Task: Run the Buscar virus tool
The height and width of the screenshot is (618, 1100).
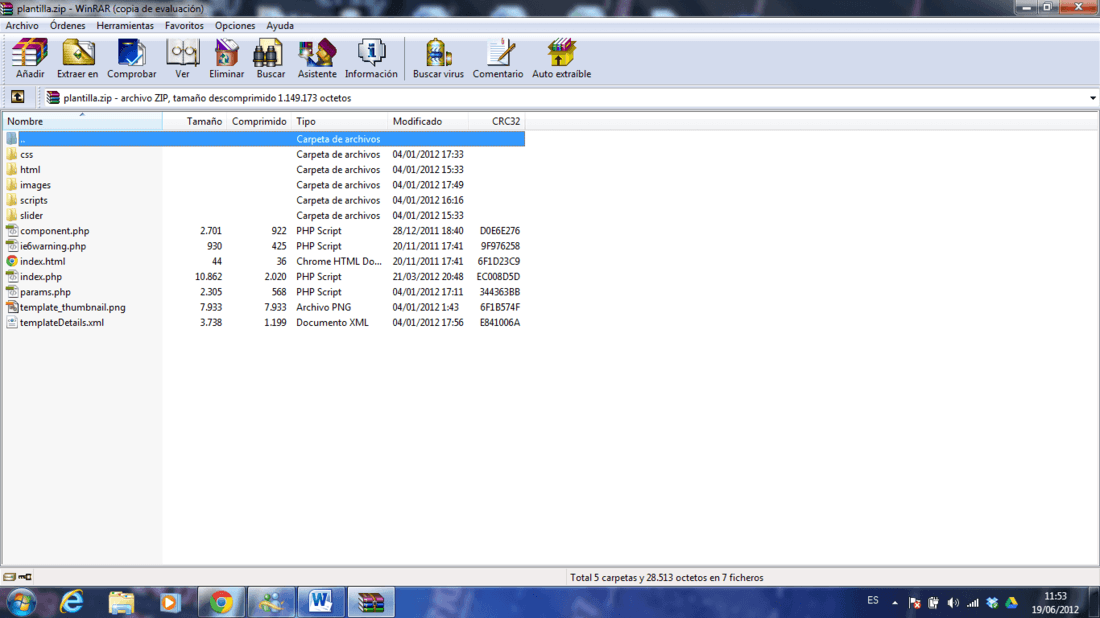Action: point(438,59)
